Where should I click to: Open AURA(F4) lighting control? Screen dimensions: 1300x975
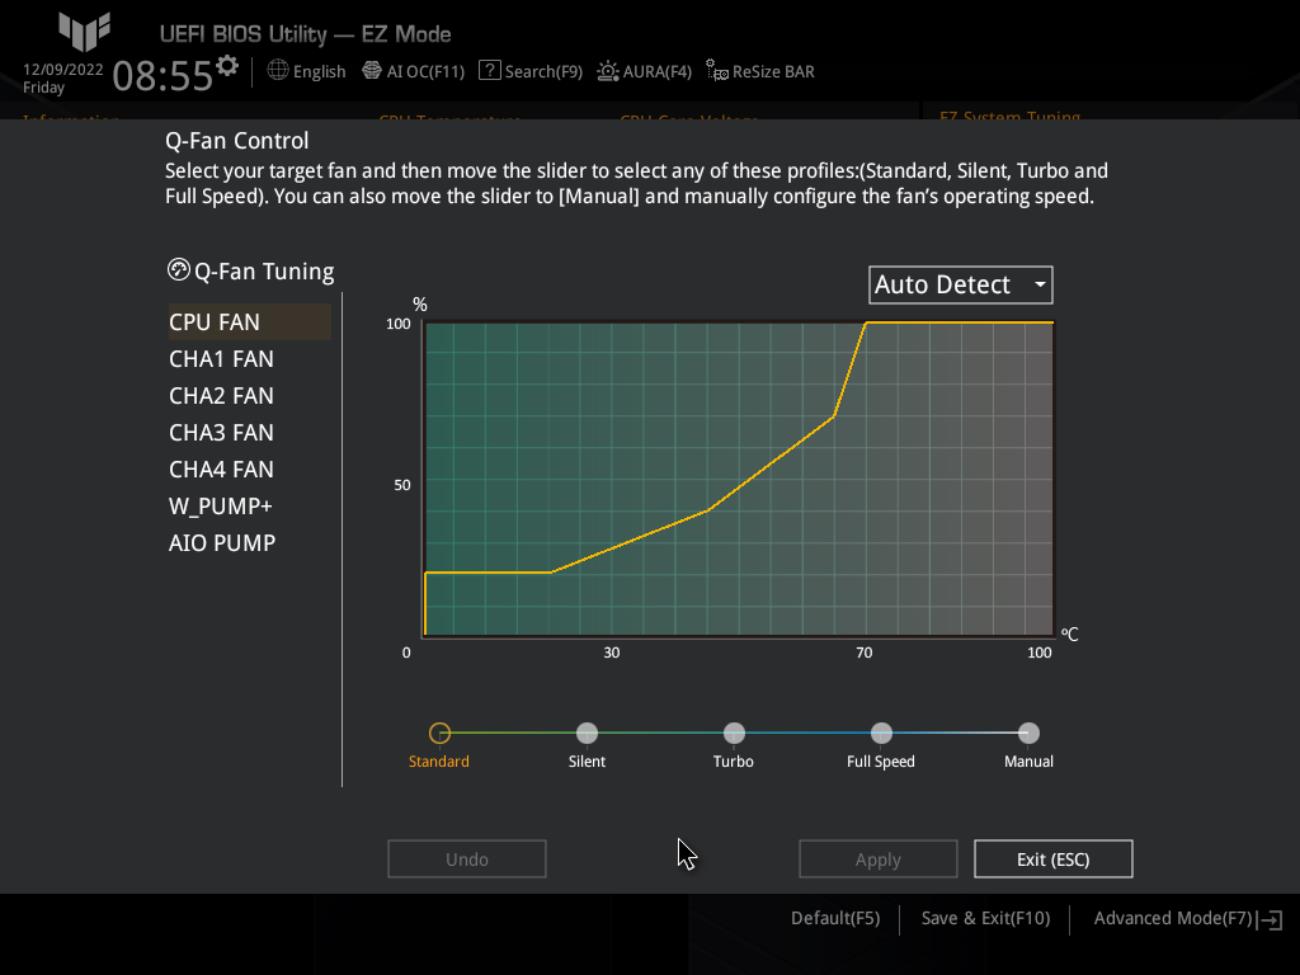[x=644, y=71]
